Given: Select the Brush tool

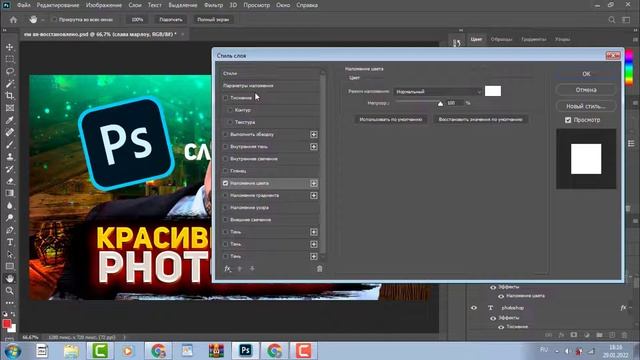Looking at the screenshot, I should click(9, 144).
